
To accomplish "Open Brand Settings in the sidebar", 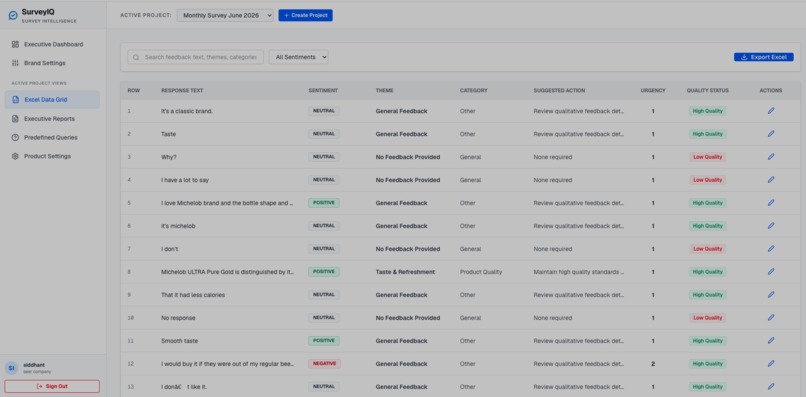I will point(52,63).
